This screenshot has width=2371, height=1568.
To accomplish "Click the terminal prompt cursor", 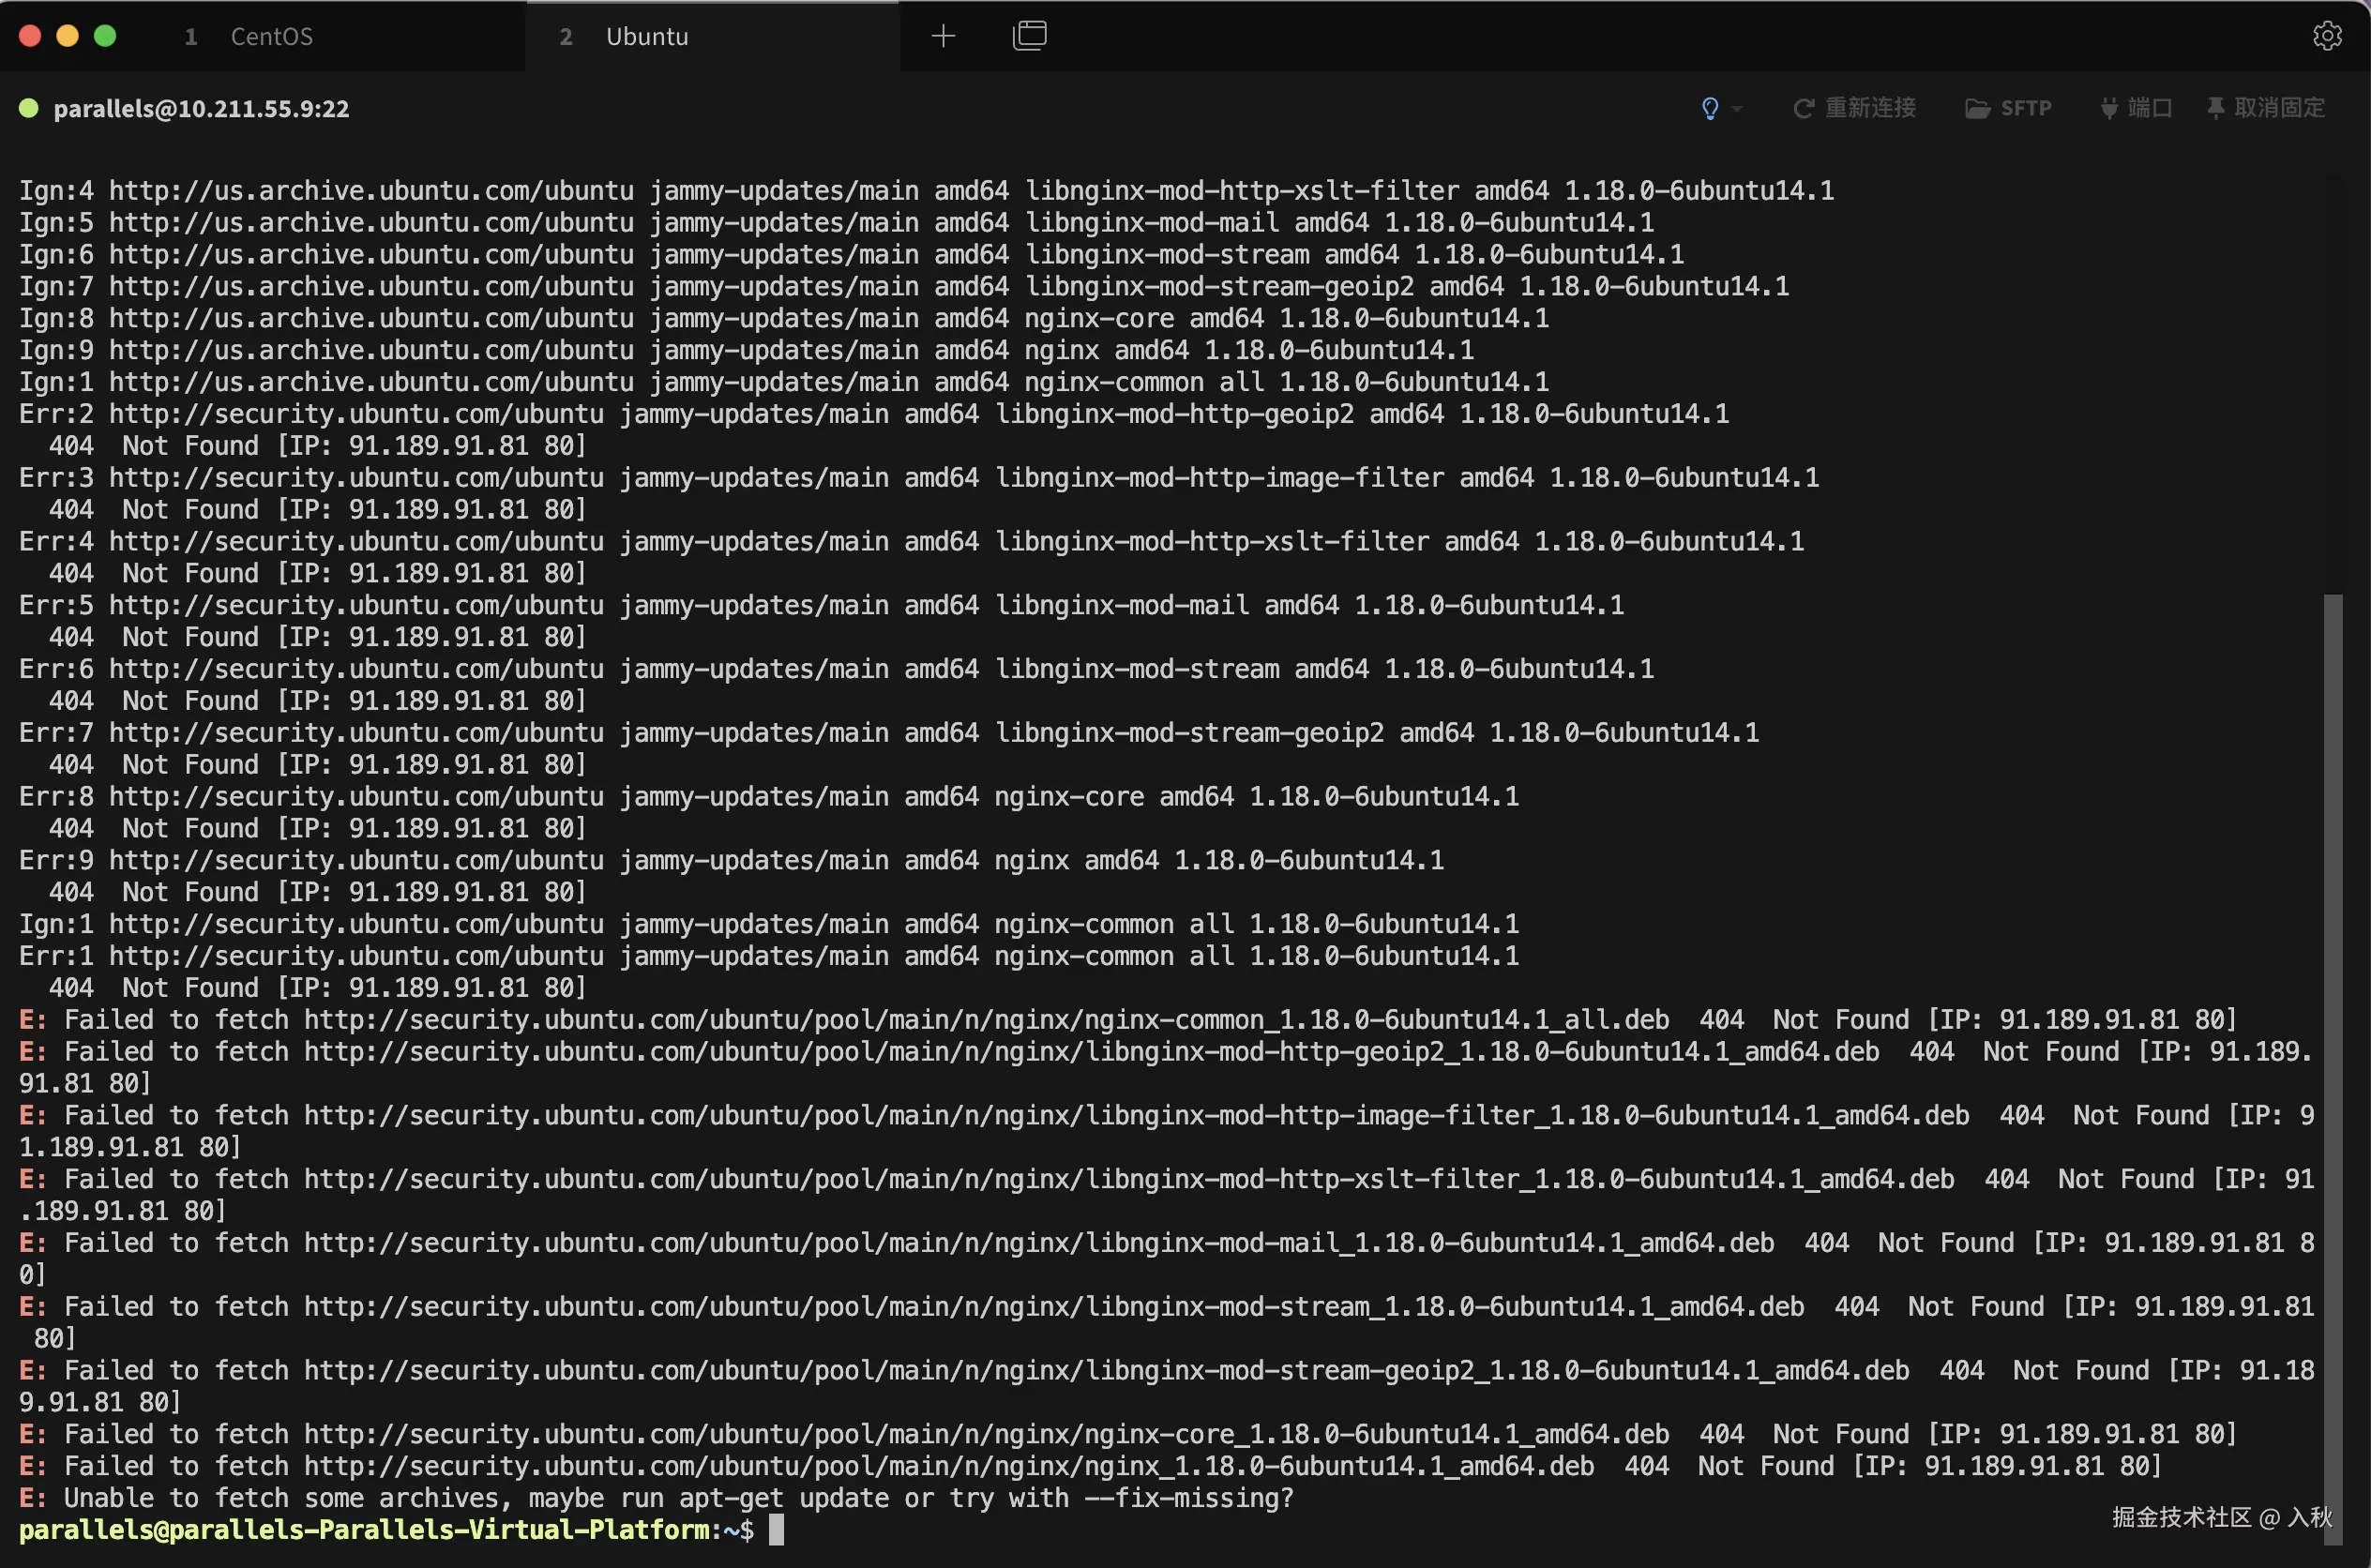I will click(776, 1529).
